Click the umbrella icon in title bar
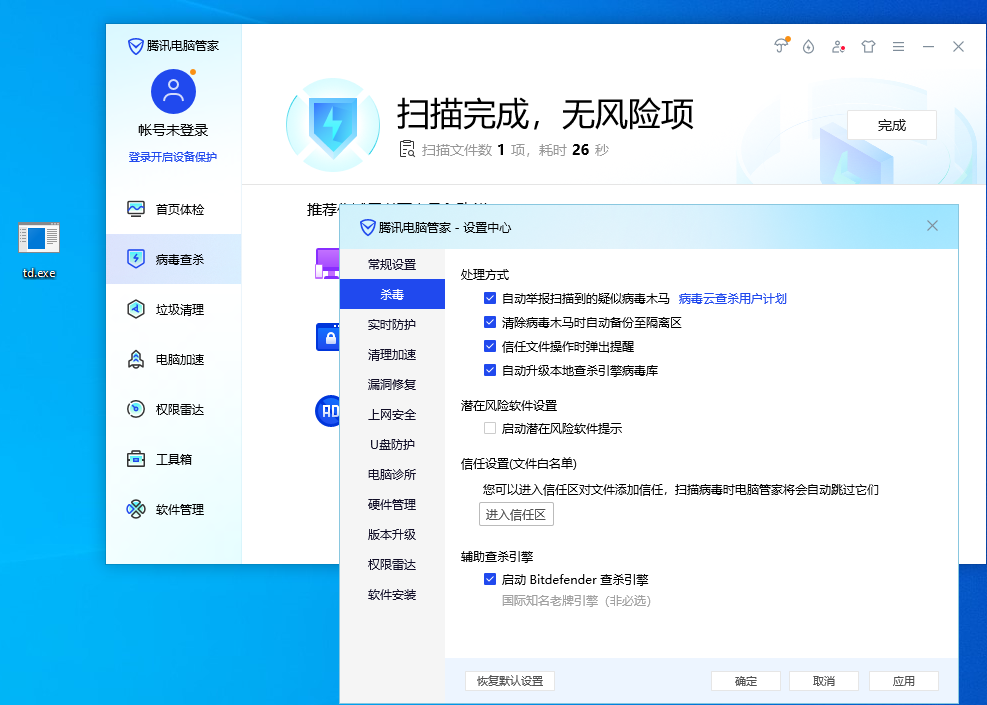This screenshot has width=987, height=705. click(781, 47)
